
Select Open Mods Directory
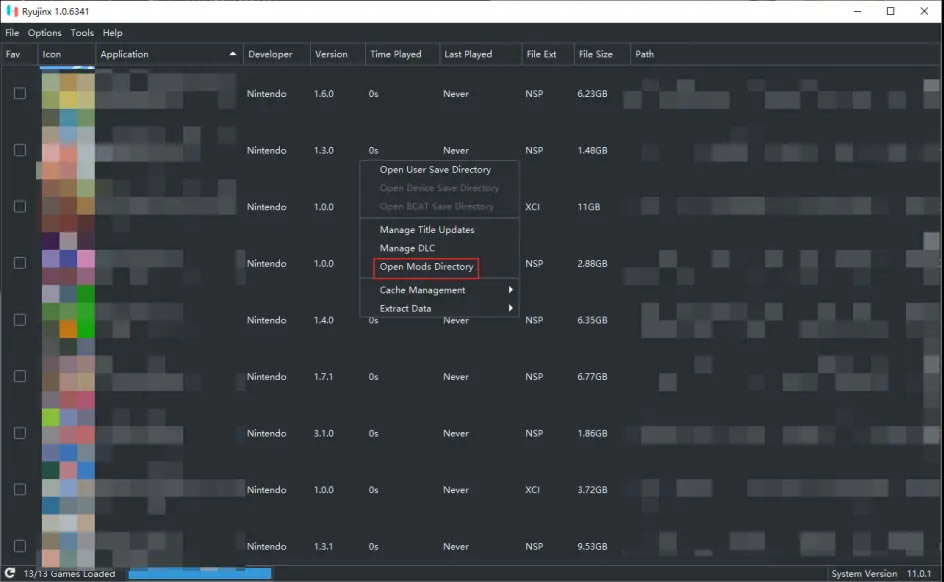click(426, 267)
